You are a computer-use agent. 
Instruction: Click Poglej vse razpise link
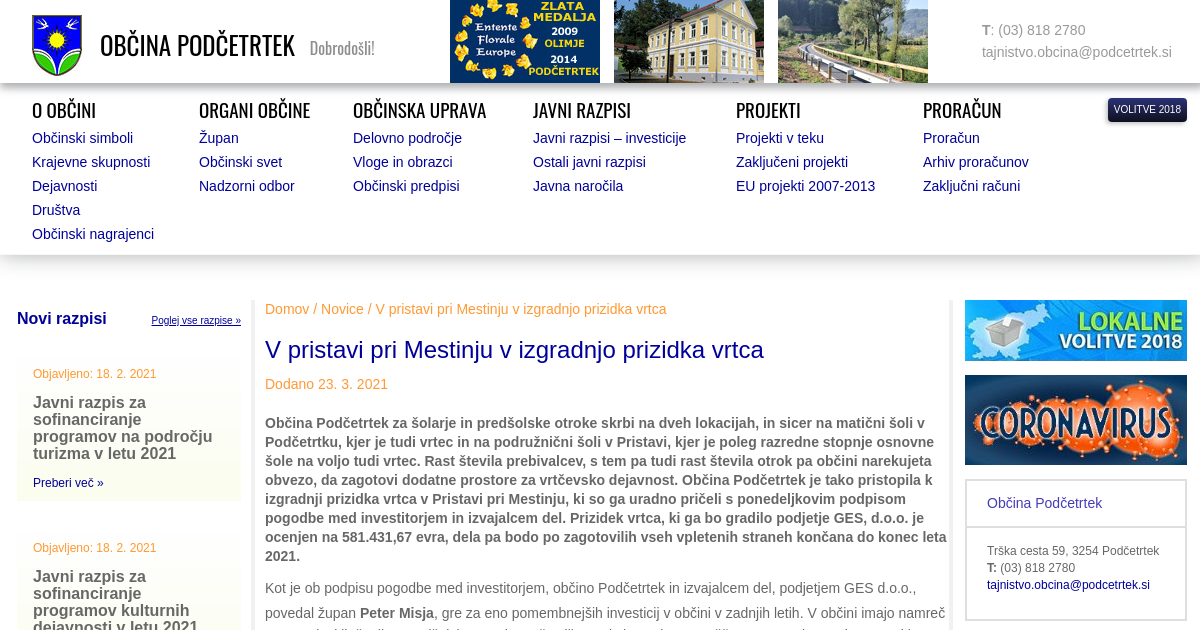196,321
